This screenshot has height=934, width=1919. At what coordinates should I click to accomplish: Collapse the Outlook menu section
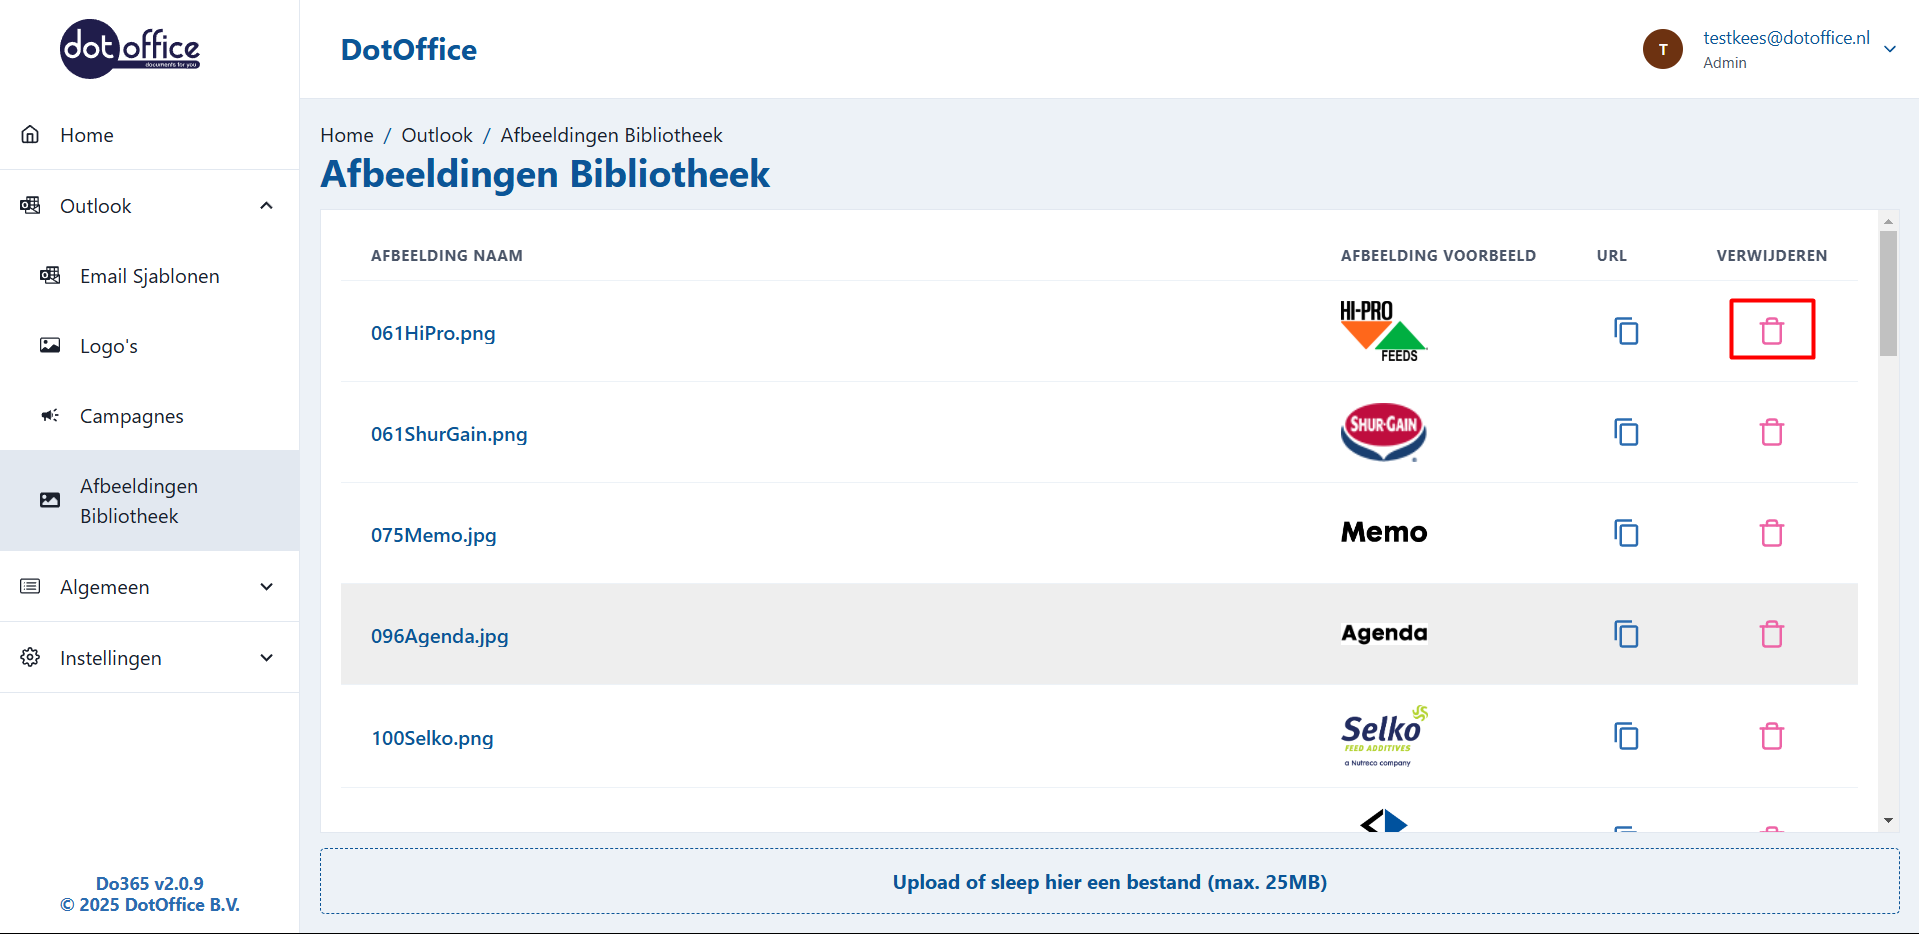[x=266, y=206]
